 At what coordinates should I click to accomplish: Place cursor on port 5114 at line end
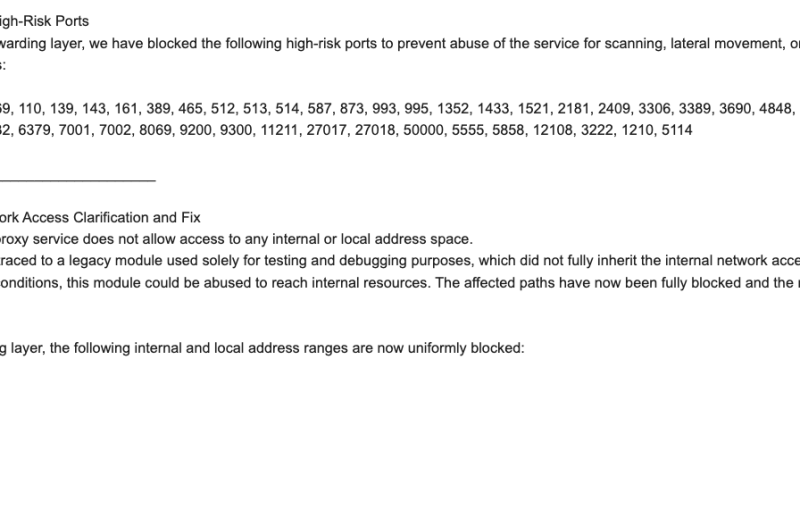(674, 131)
